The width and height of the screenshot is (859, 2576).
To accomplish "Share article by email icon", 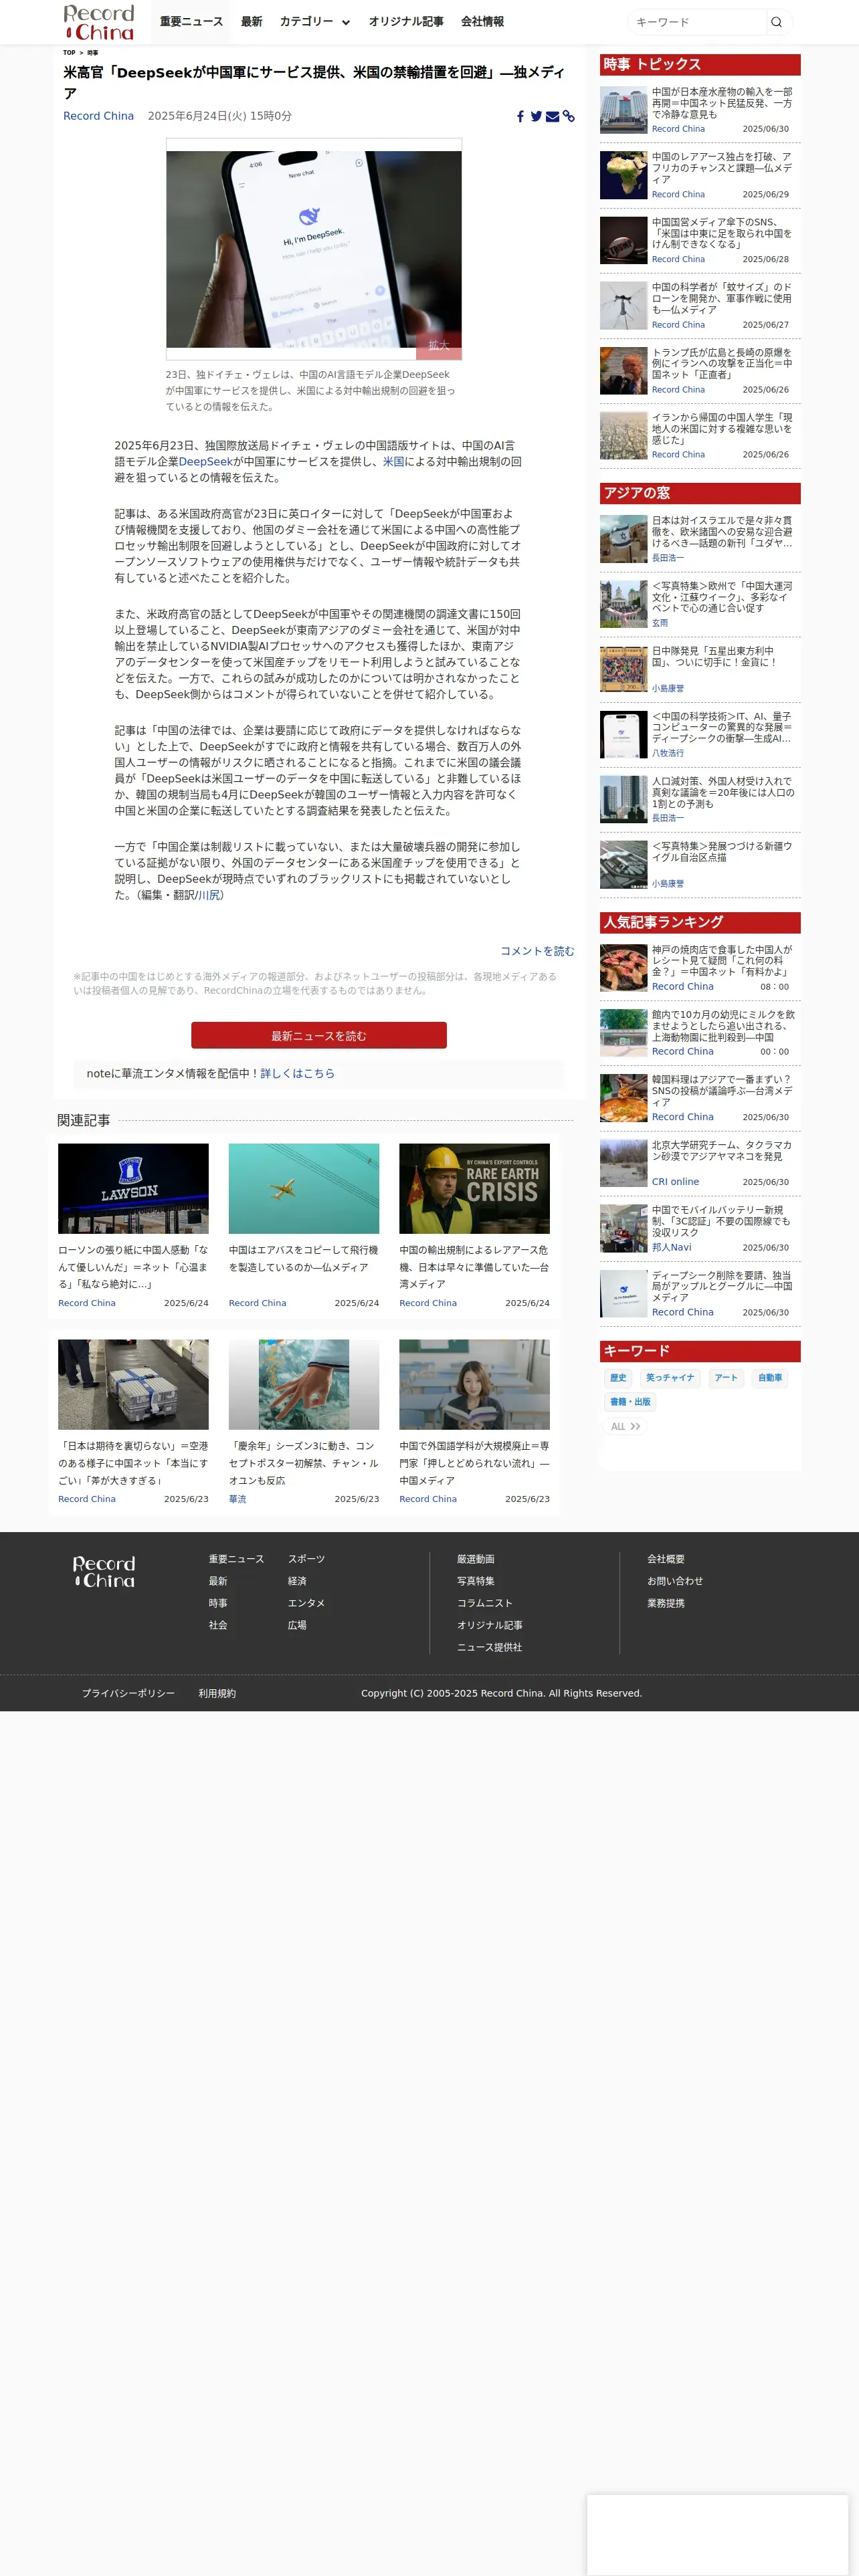I will coord(552,117).
